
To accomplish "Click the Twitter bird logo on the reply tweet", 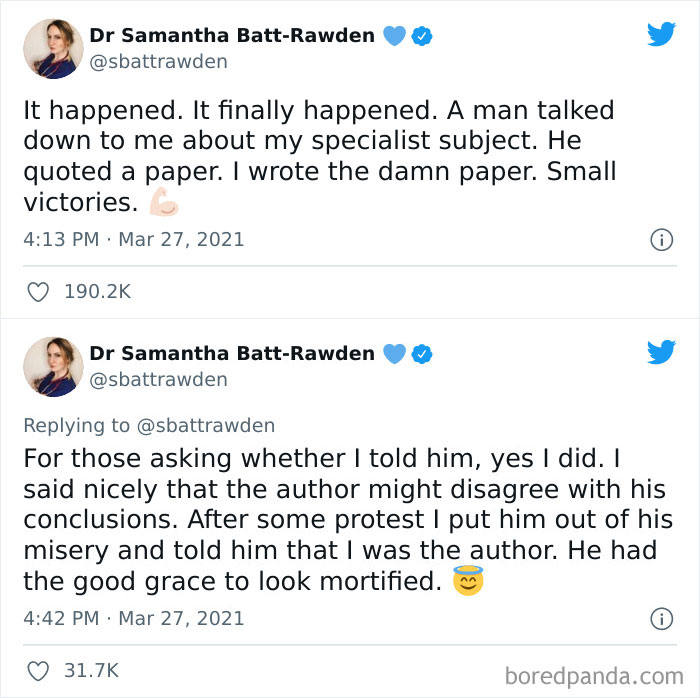I will [x=661, y=352].
